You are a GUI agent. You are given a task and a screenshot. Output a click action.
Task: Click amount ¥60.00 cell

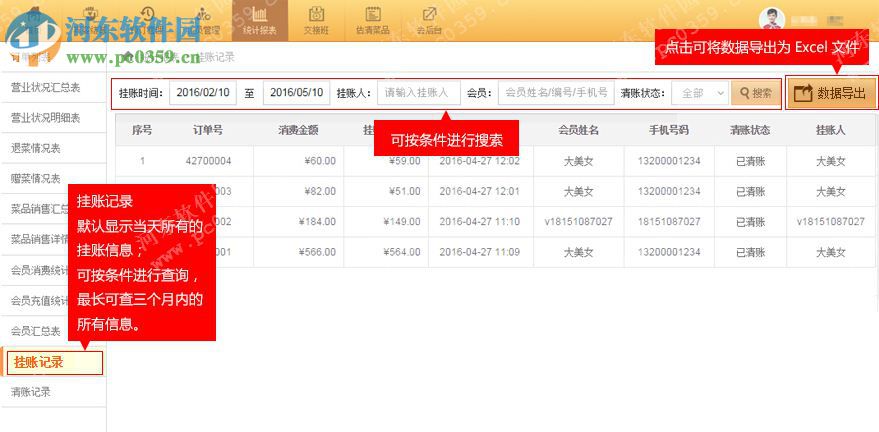tap(320, 161)
